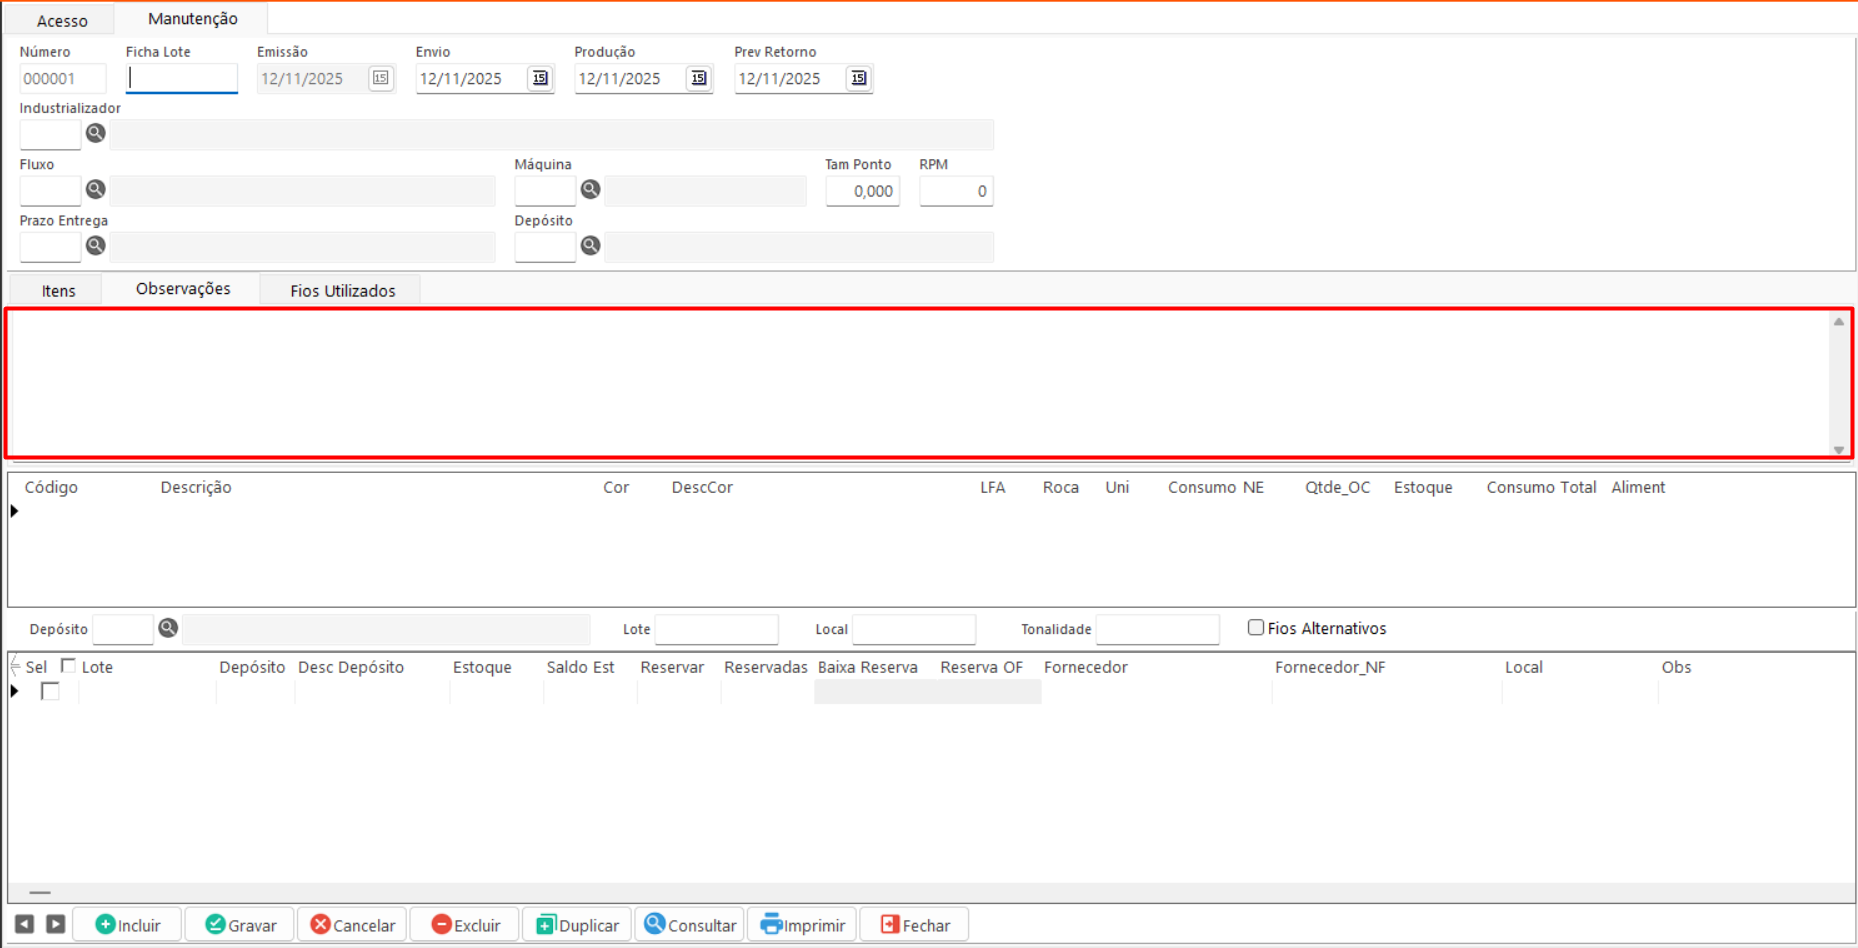Click the Imprimir button
The width and height of the screenshot is (1858, 948).
point(803,925)
